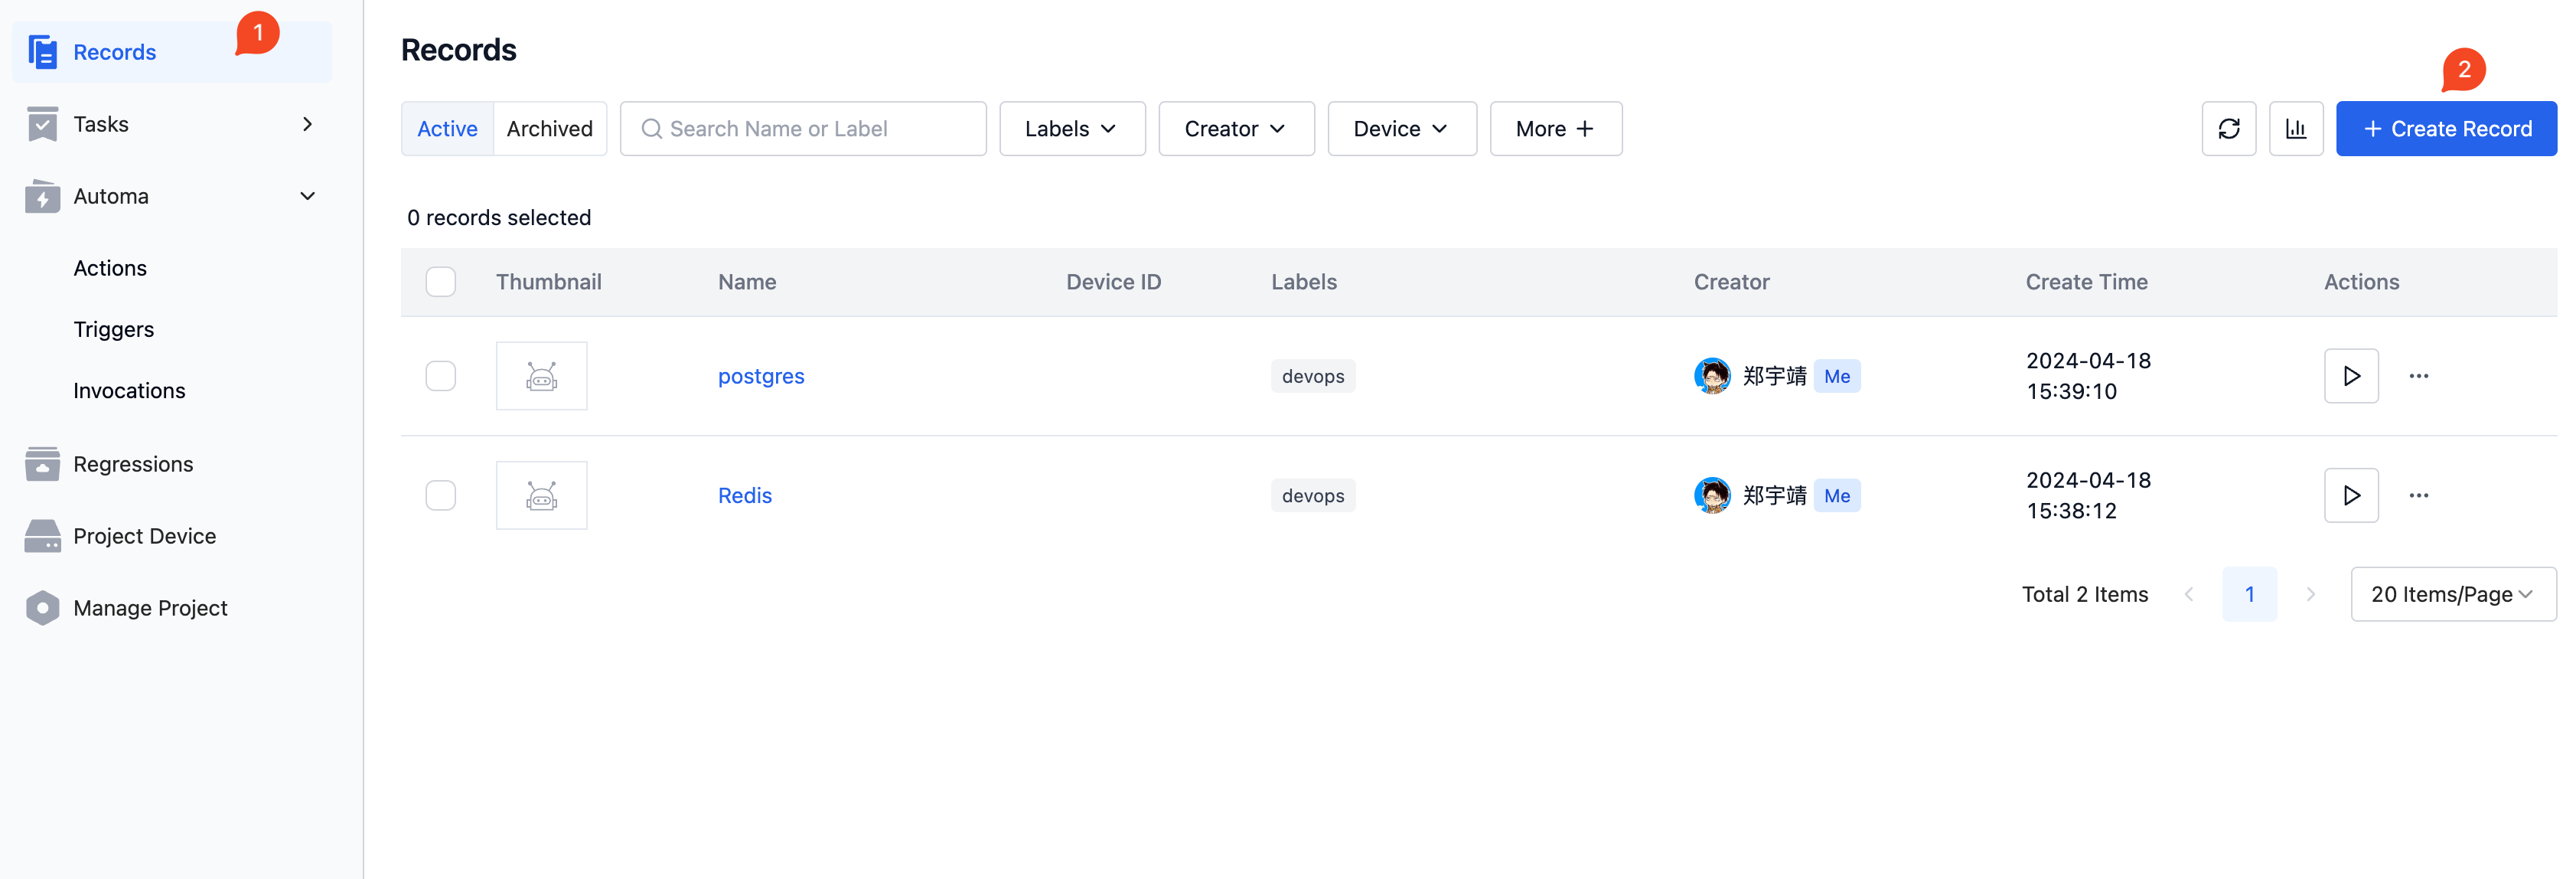Open postgres record link
This screenshot has height=879, width=2576.
[x=761, y=374]
